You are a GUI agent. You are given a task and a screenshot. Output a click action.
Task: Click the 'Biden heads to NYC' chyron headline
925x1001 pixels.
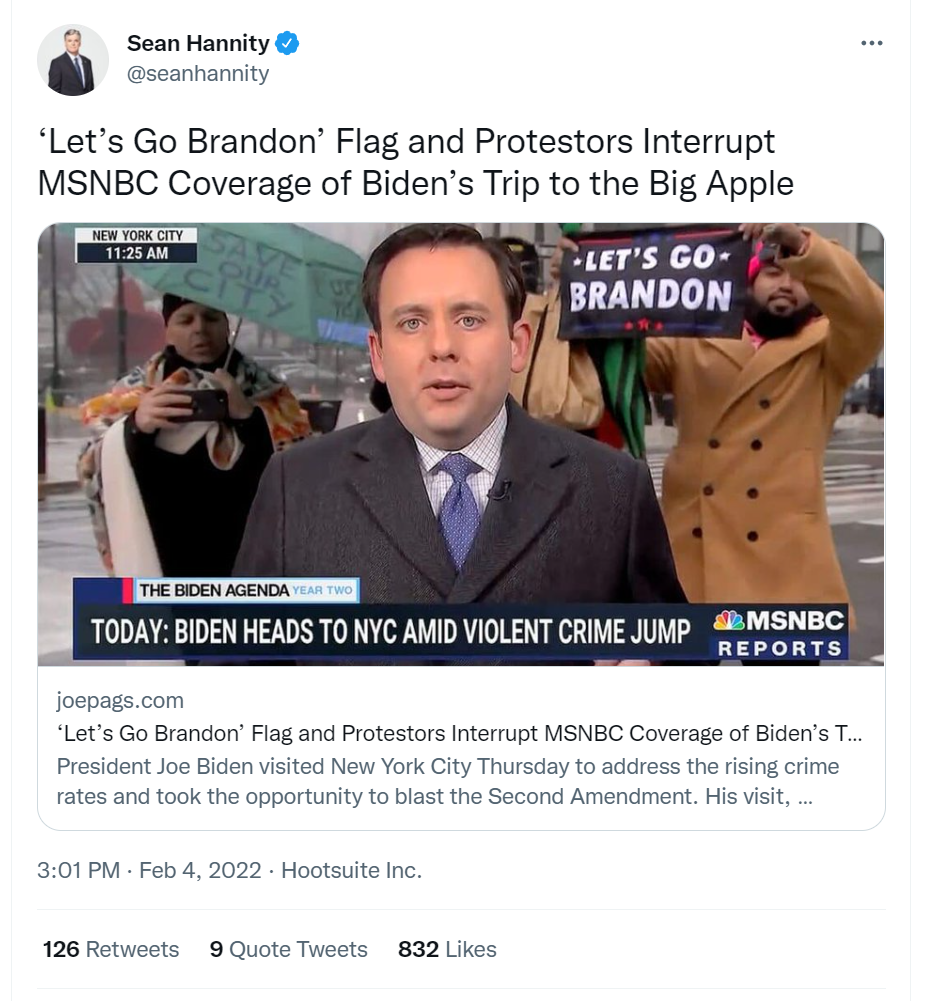tap(390, 632)
